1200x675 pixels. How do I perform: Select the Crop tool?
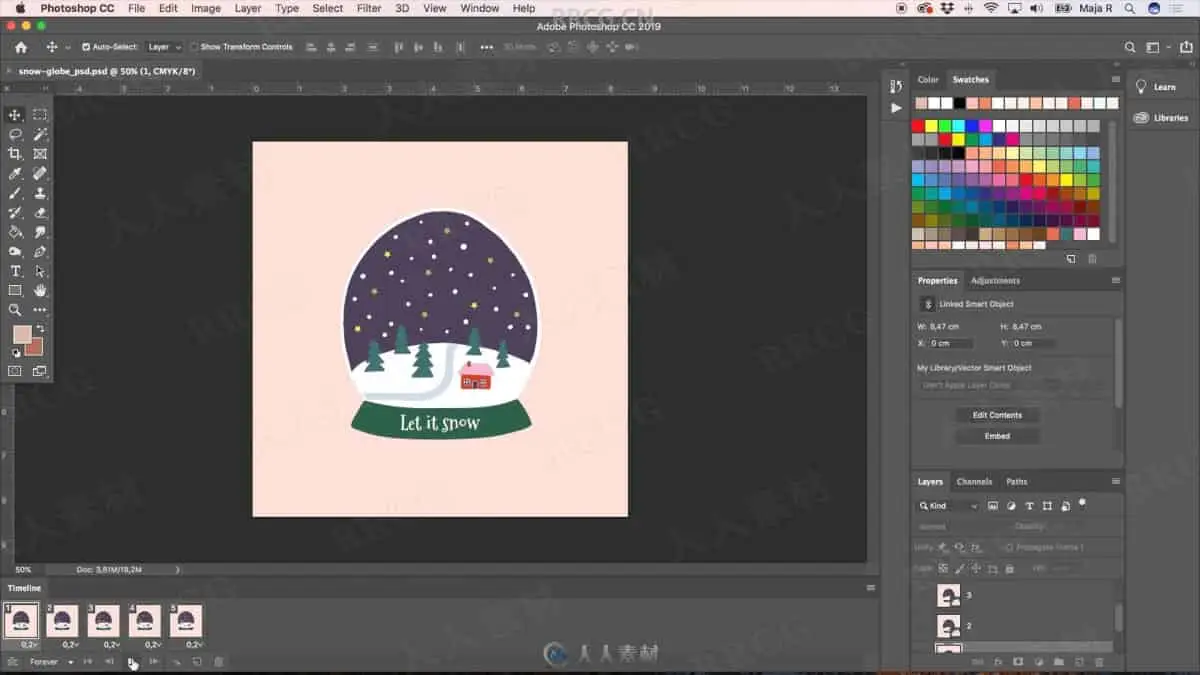tap(16, 154)
